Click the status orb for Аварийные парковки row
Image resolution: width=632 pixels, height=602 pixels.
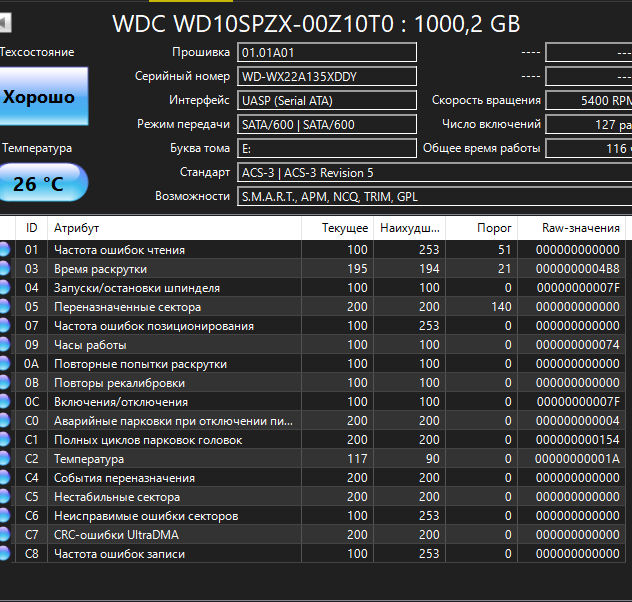click(4, 421)
